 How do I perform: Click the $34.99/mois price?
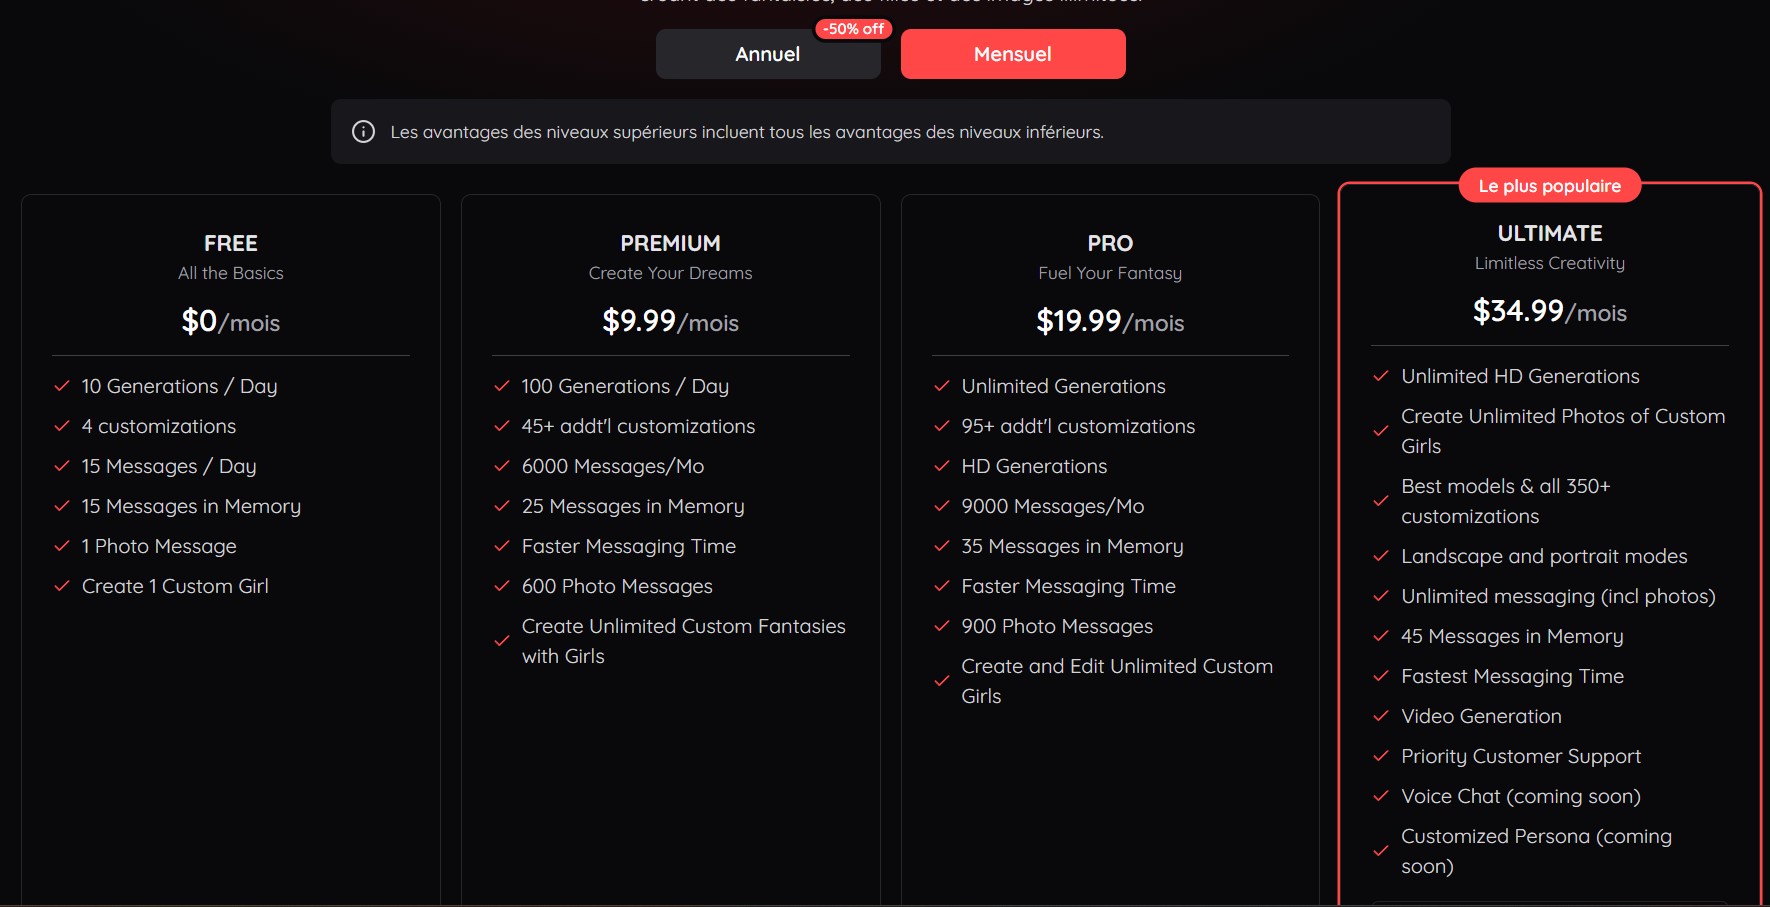[x=1549, y=312]
